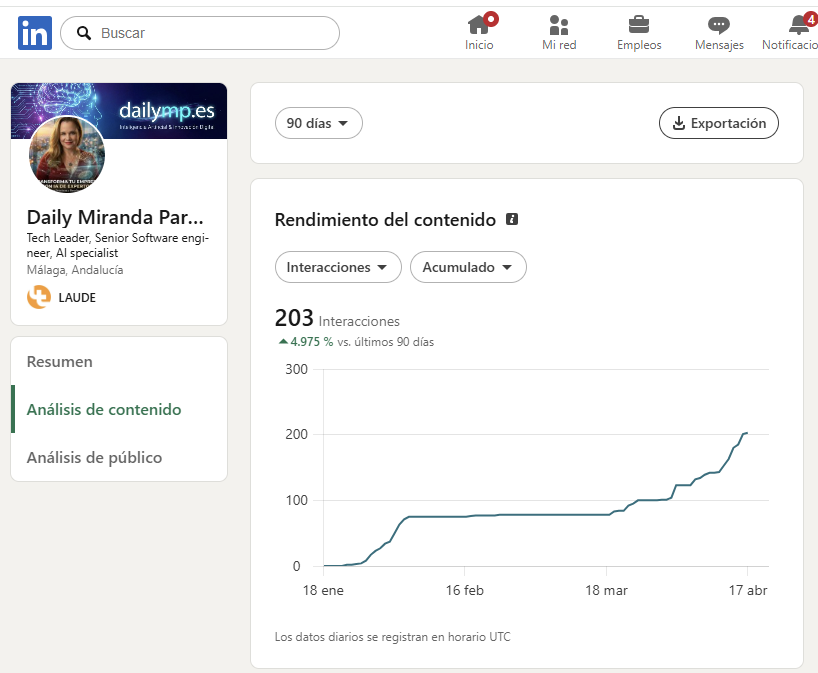This screenshot has height=673, width=818.
Task: Open the Acumulado view dropdown
Action: (x=468, y=267)
